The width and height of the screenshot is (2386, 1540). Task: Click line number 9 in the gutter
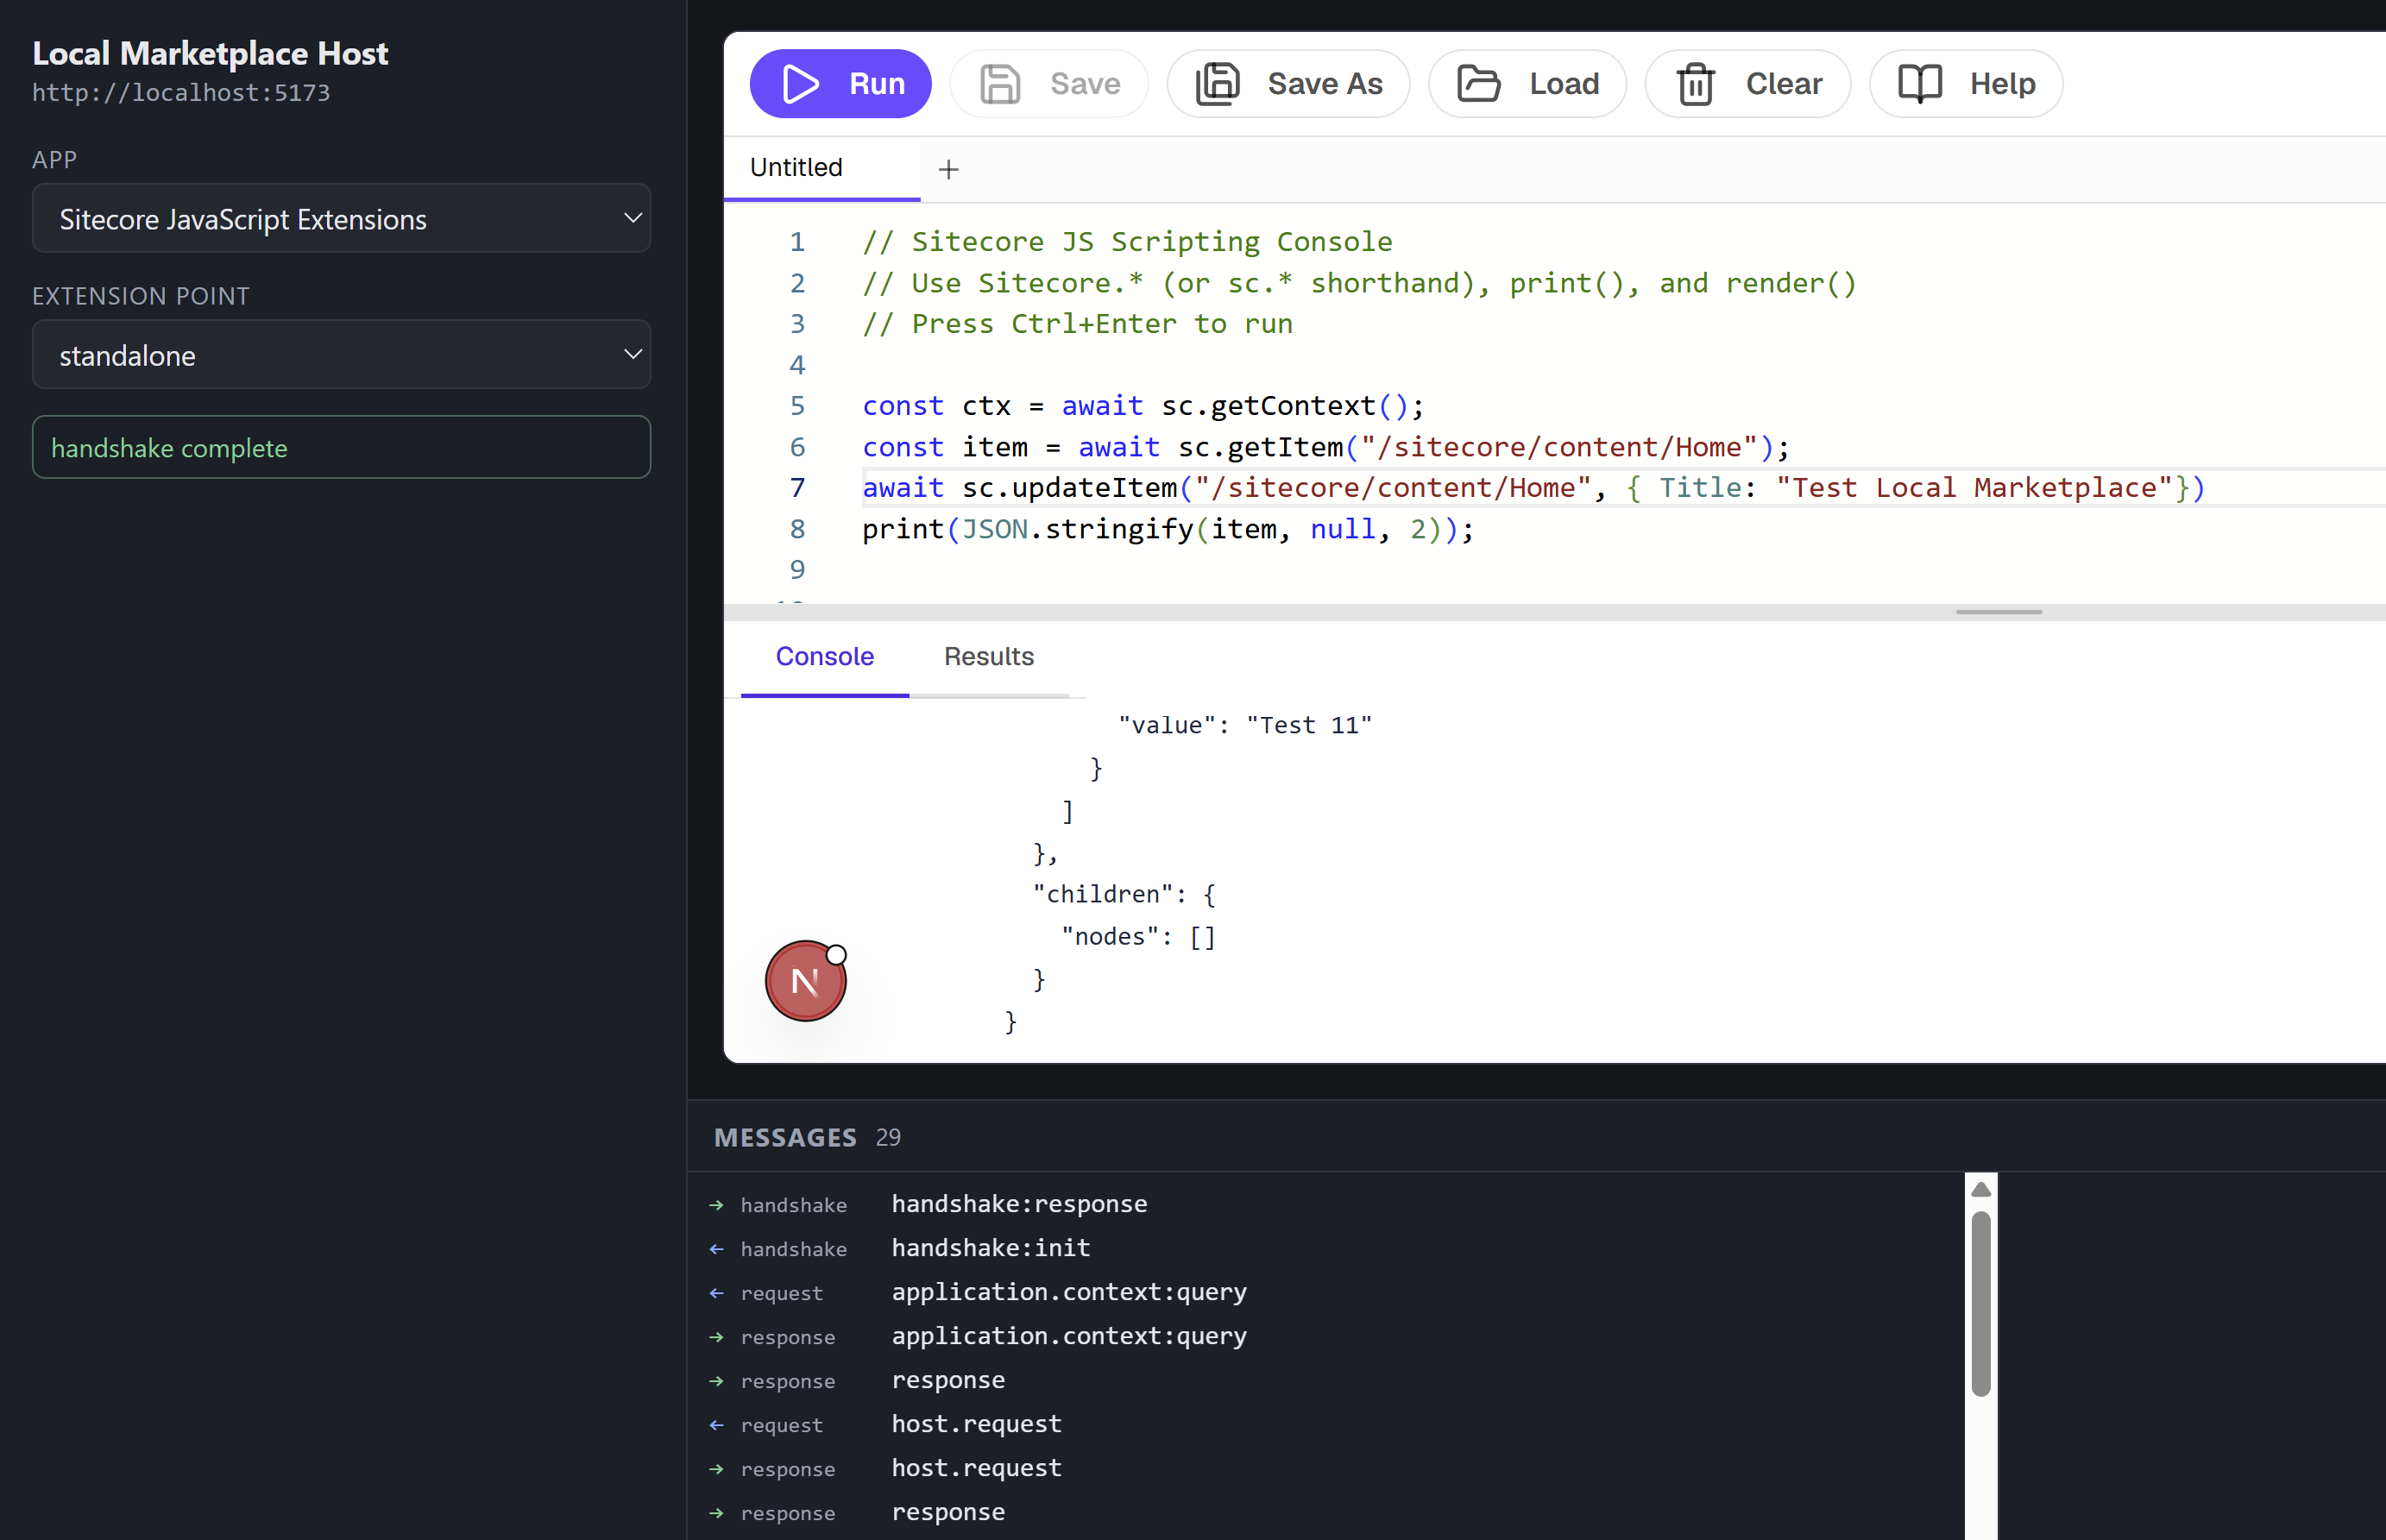point(797,570)
